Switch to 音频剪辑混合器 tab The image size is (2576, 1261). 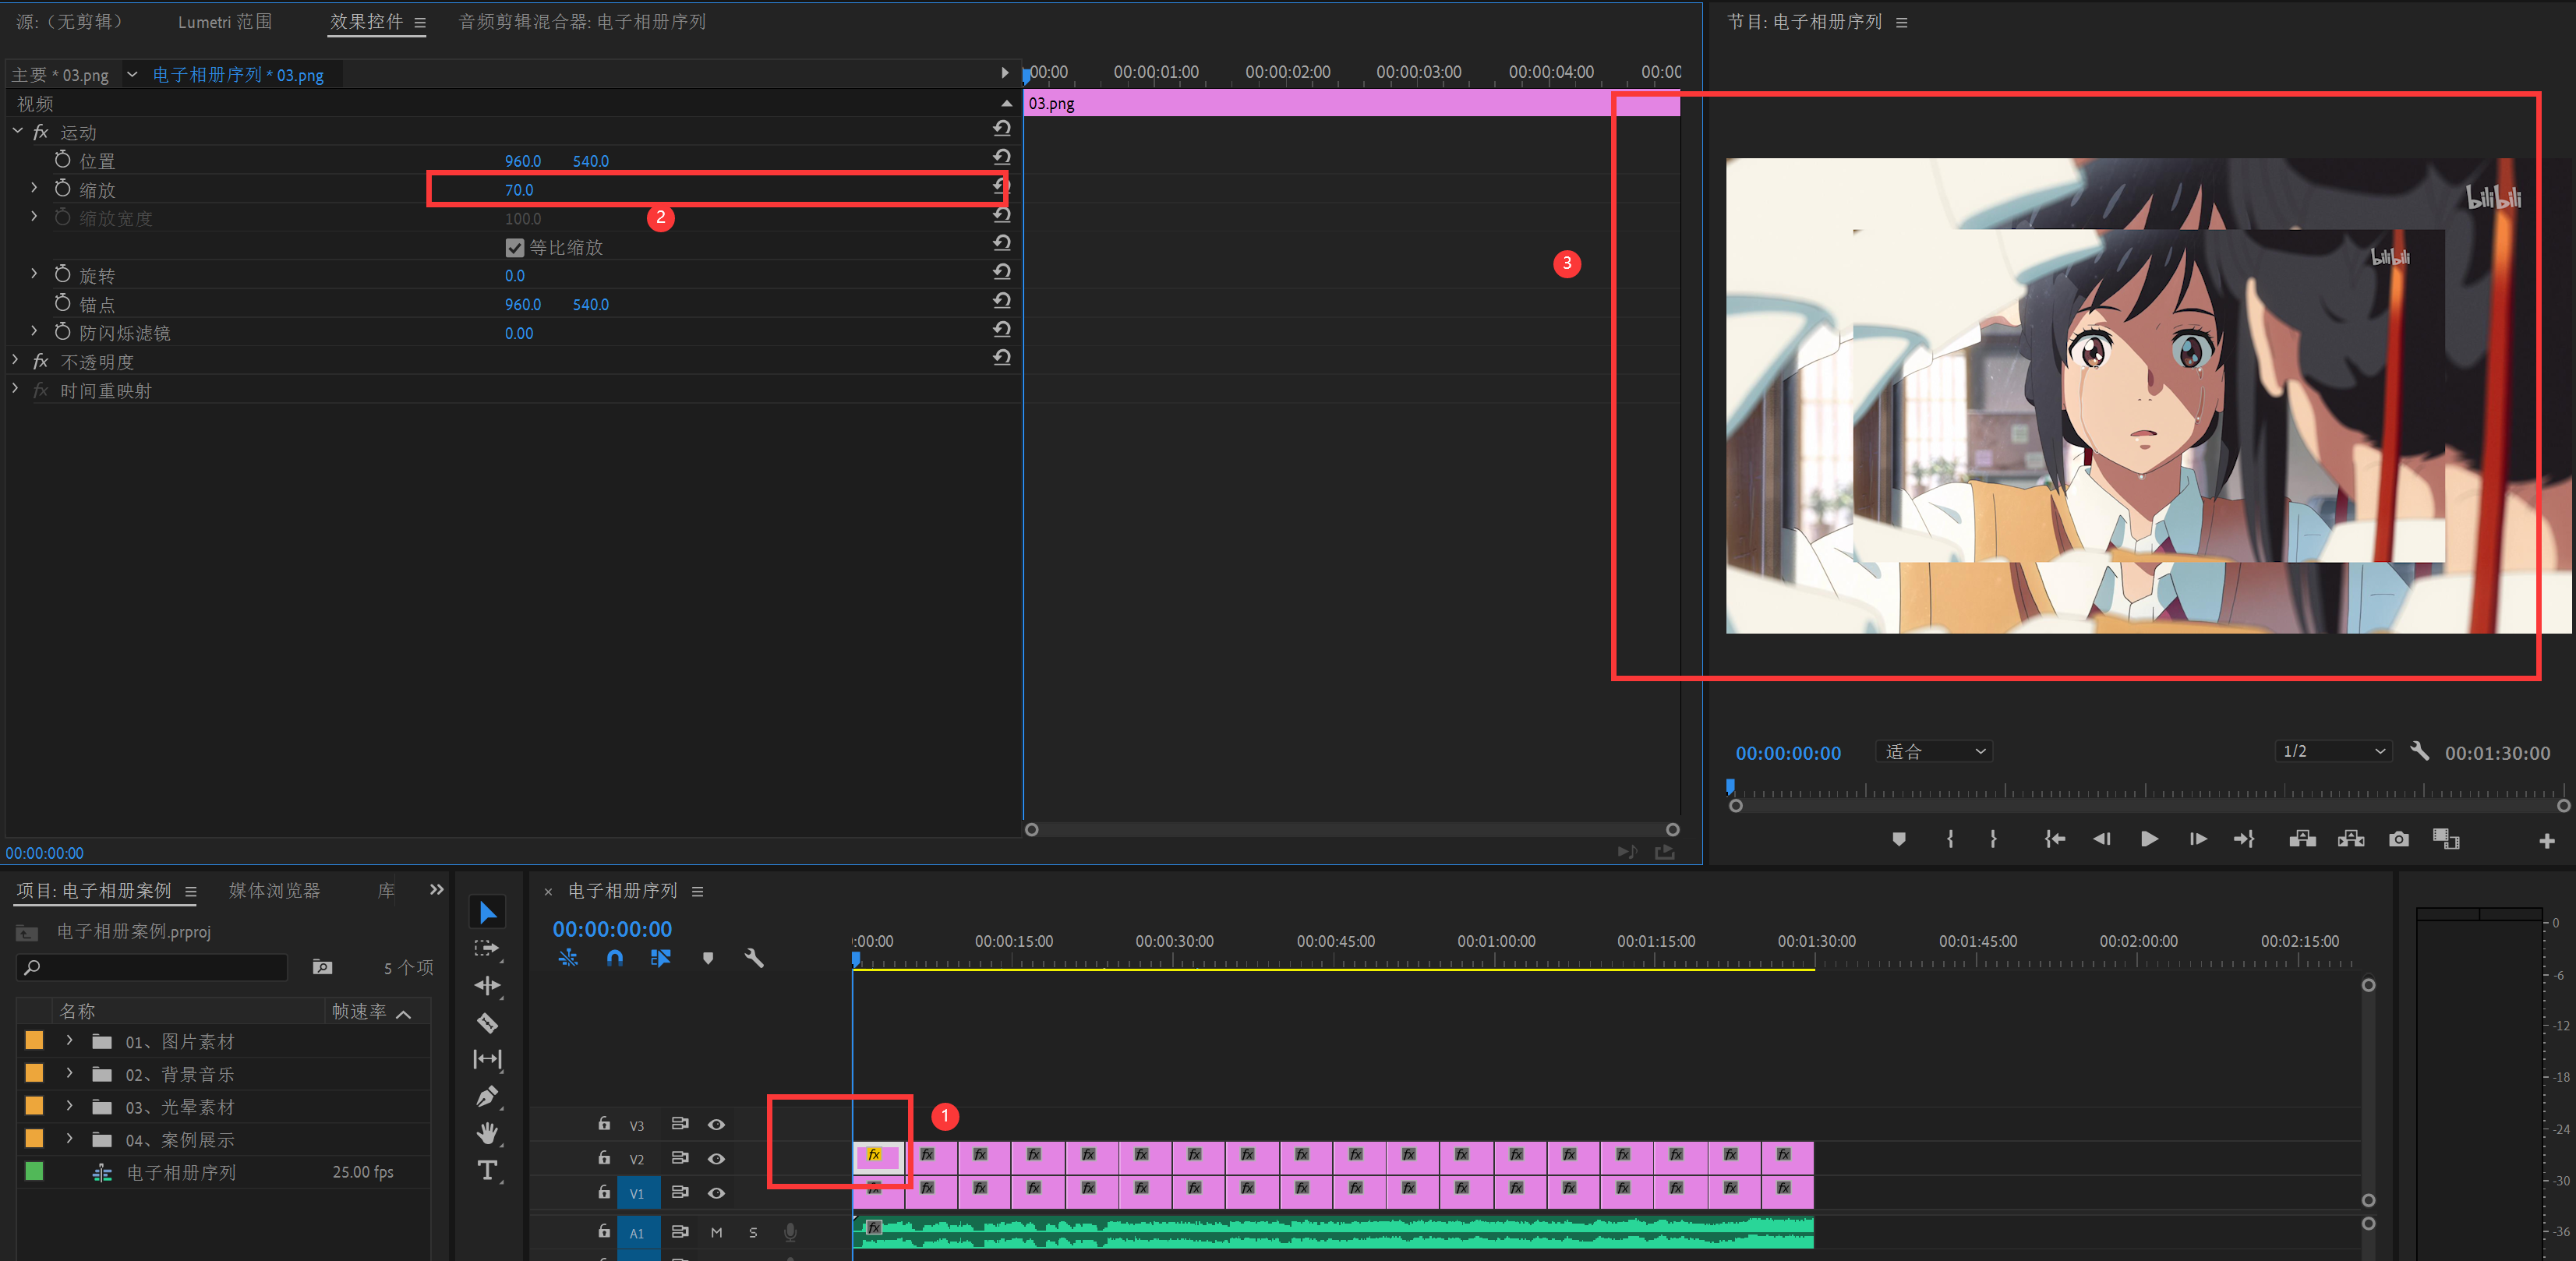coord(582,22)
